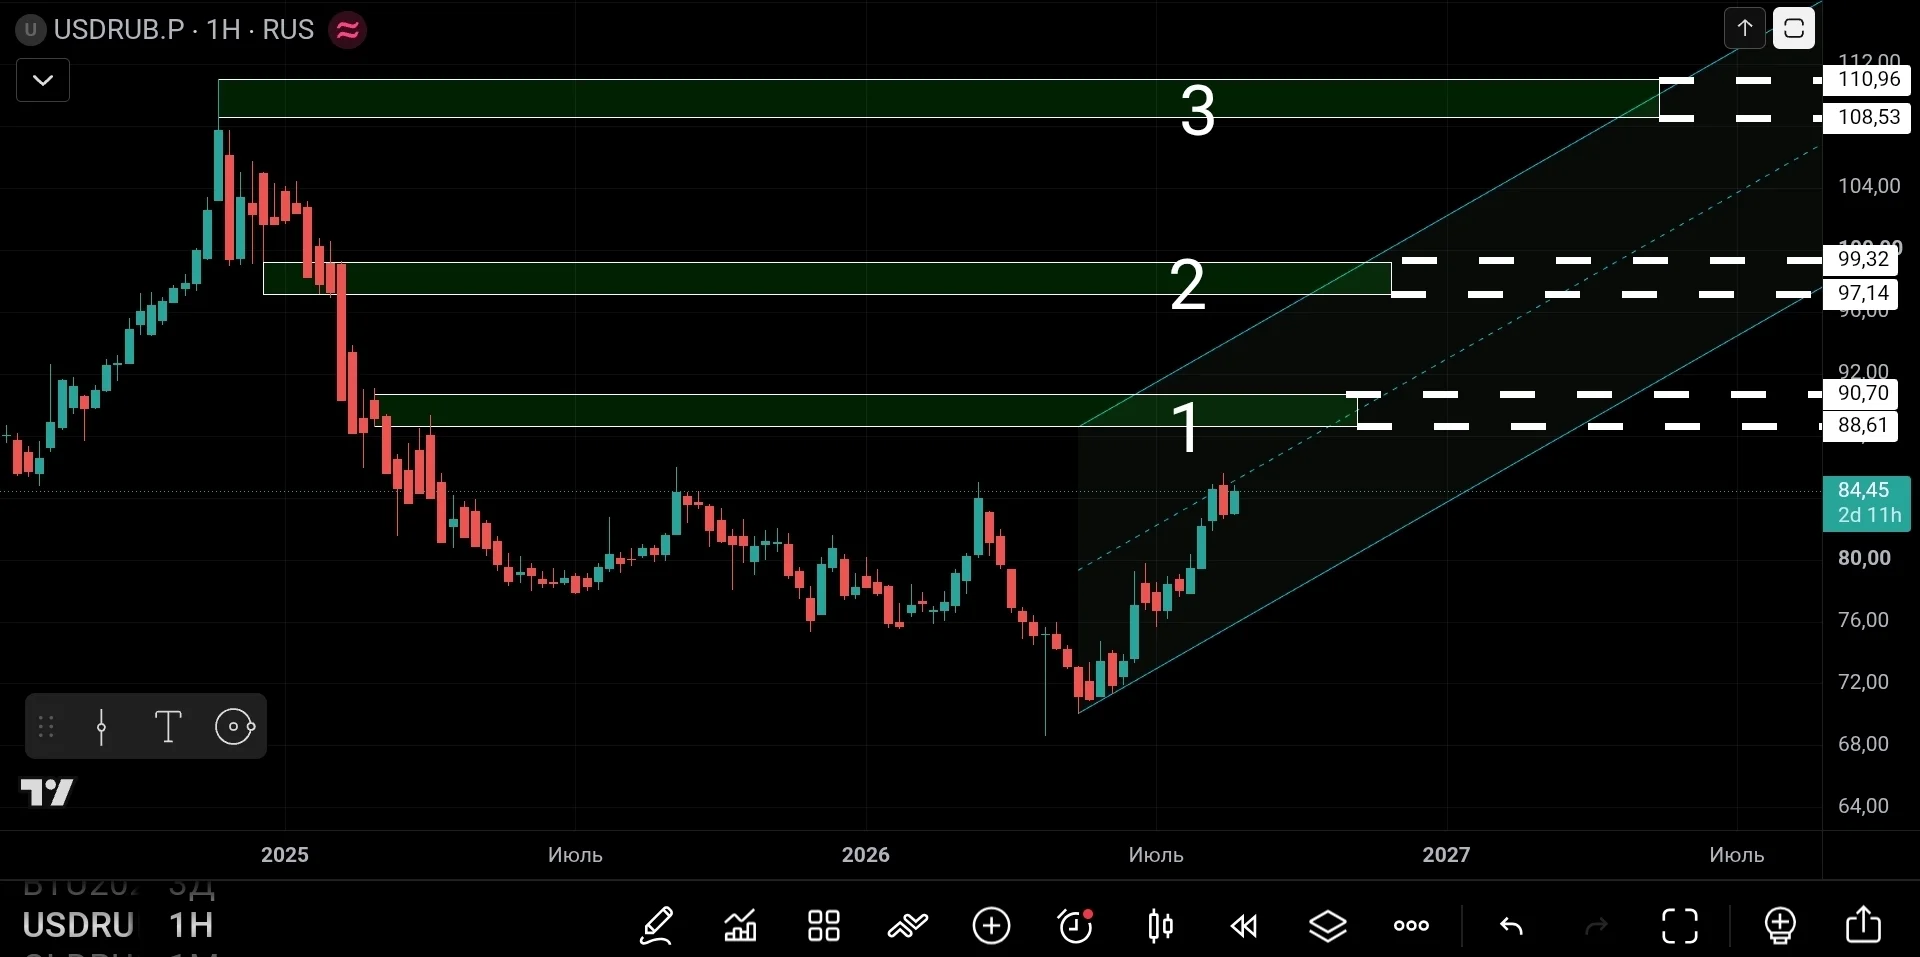Click the 68,00 price scale value

[1863, 744]
